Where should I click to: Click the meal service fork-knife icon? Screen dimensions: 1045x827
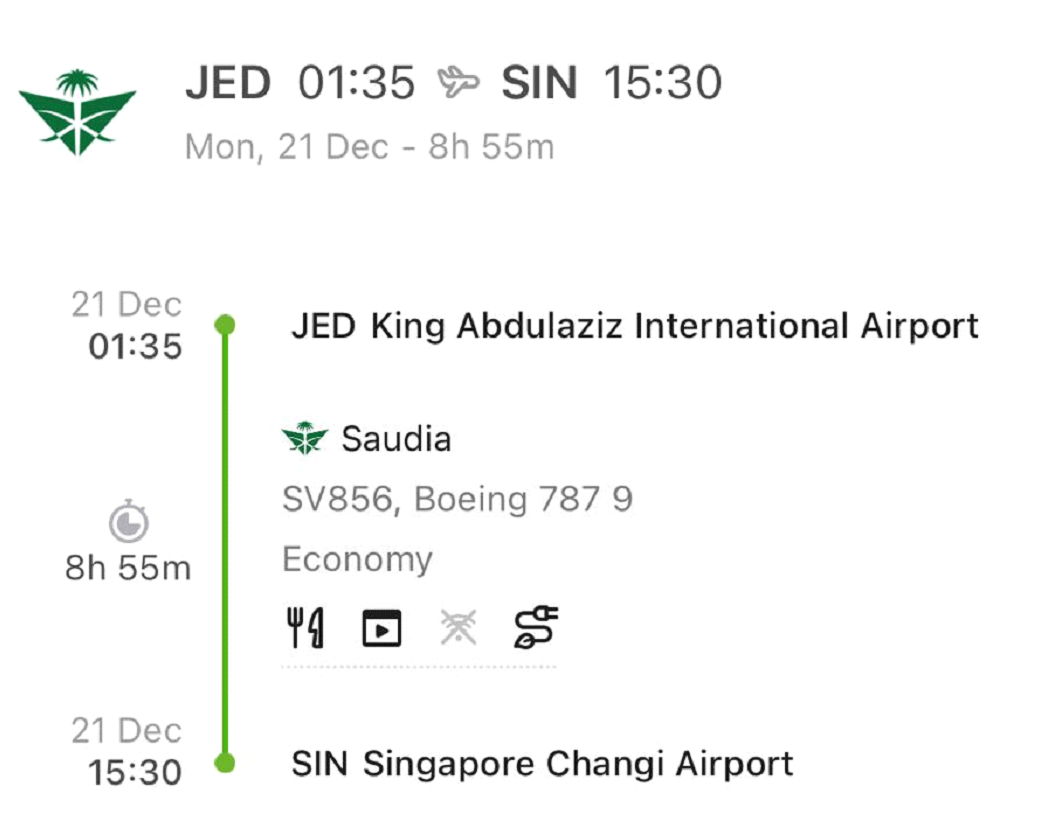click(x=305, y=628)
